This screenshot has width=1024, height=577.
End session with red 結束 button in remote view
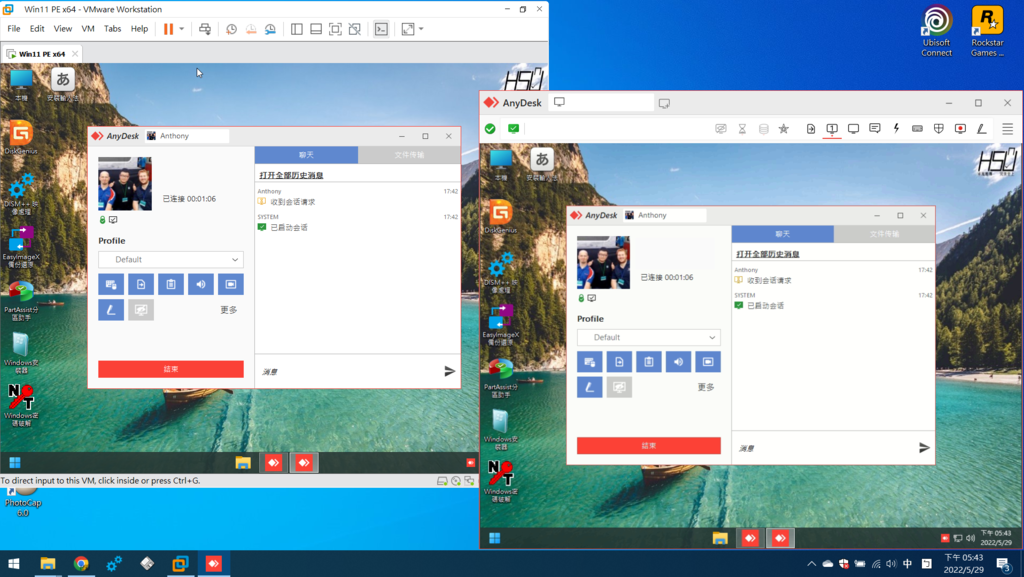[x=648, y=446]
